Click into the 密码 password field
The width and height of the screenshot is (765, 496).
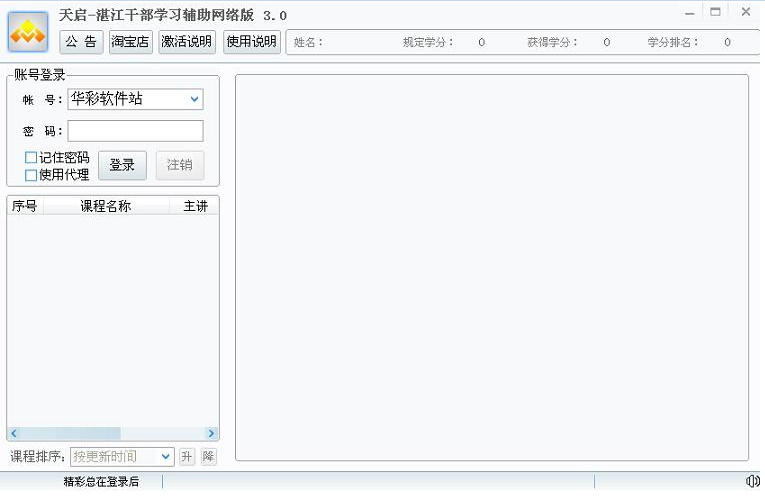click(x=135, y=131)
